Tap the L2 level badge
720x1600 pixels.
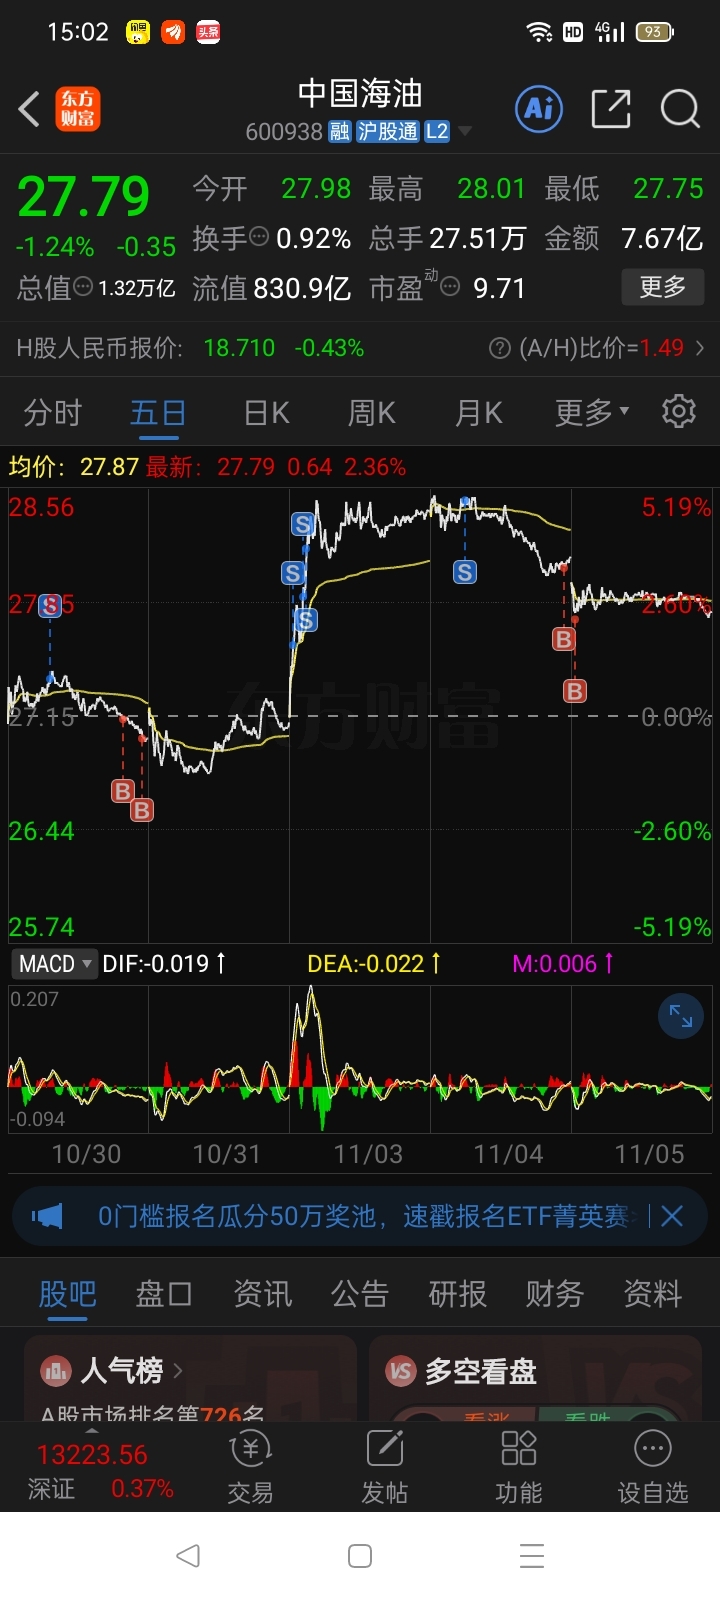[x=437, y=132]
